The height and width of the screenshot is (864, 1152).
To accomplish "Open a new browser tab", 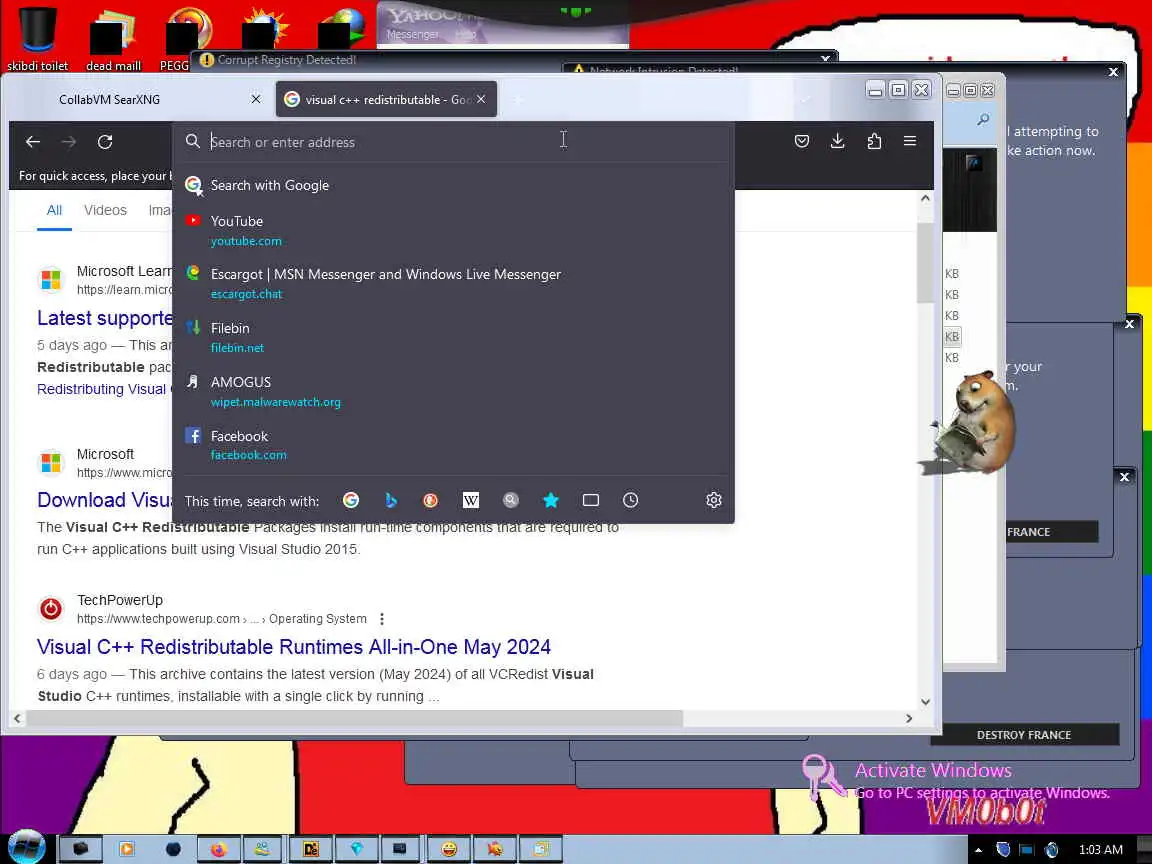I will tap(517, 99).
